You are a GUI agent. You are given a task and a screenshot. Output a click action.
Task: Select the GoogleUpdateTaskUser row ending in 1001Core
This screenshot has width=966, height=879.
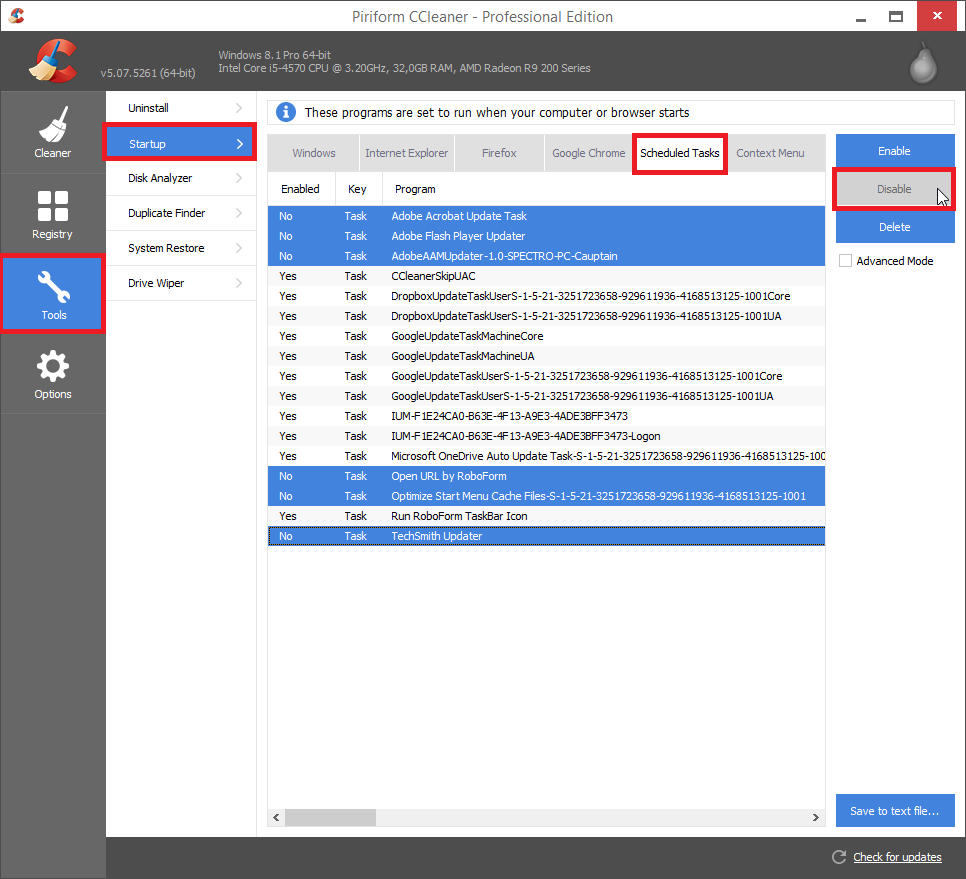tap(546, 376)
